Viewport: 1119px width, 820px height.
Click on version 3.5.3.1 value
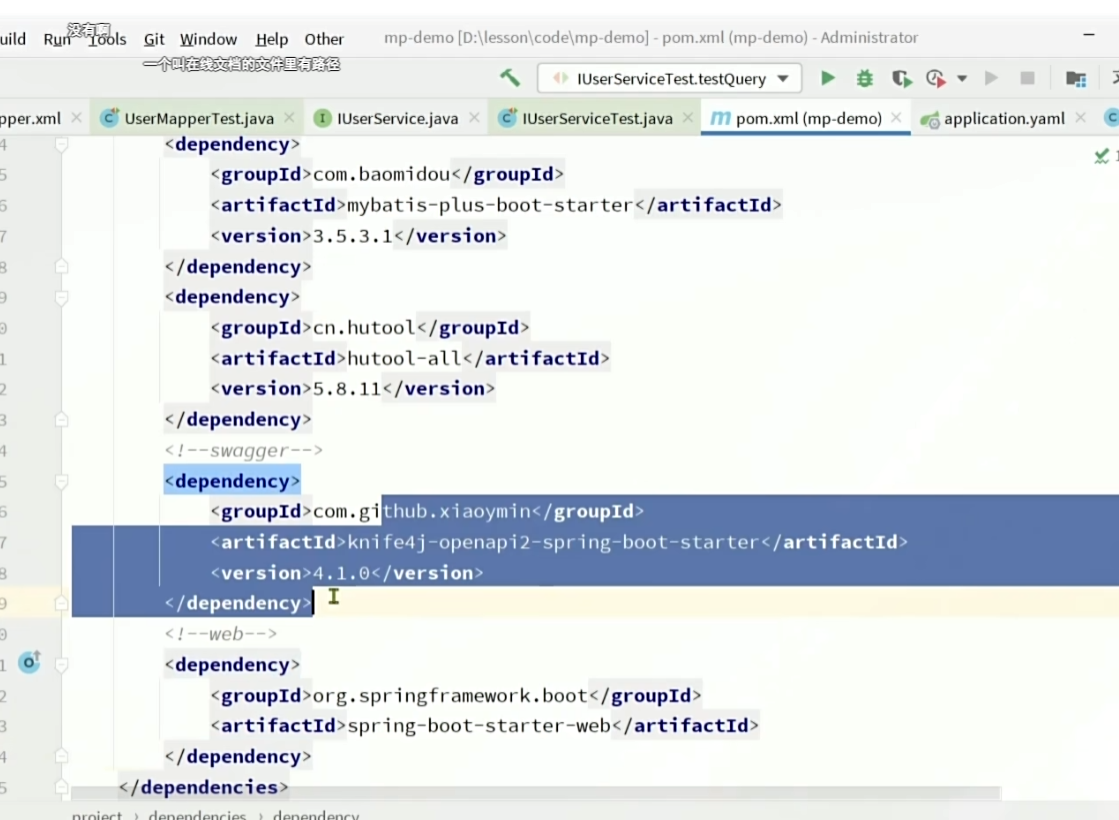point(353,236)
